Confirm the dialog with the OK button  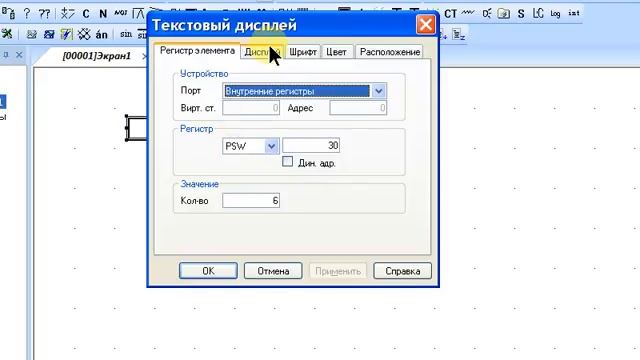click(x=208, y=271)
